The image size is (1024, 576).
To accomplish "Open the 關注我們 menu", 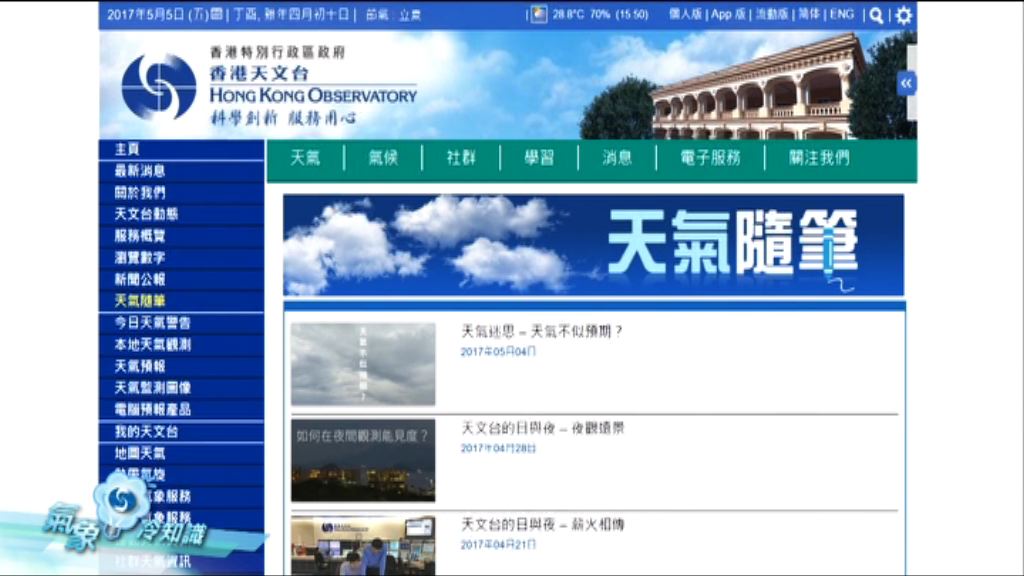I will 820,158.
